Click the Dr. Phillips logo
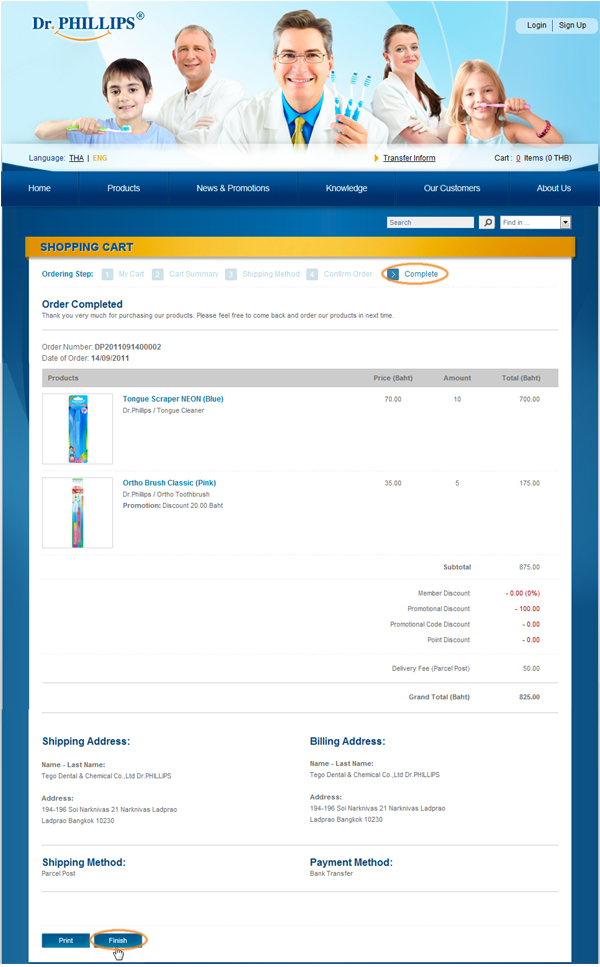 coord(88,26)
